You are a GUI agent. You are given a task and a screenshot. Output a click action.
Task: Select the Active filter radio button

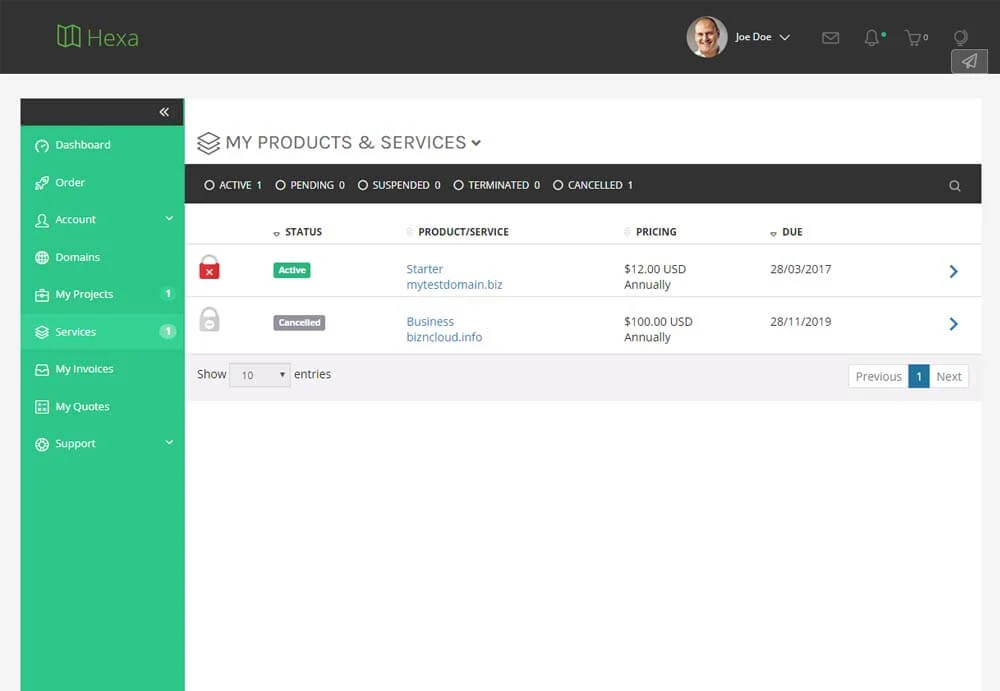coord(209,185)
